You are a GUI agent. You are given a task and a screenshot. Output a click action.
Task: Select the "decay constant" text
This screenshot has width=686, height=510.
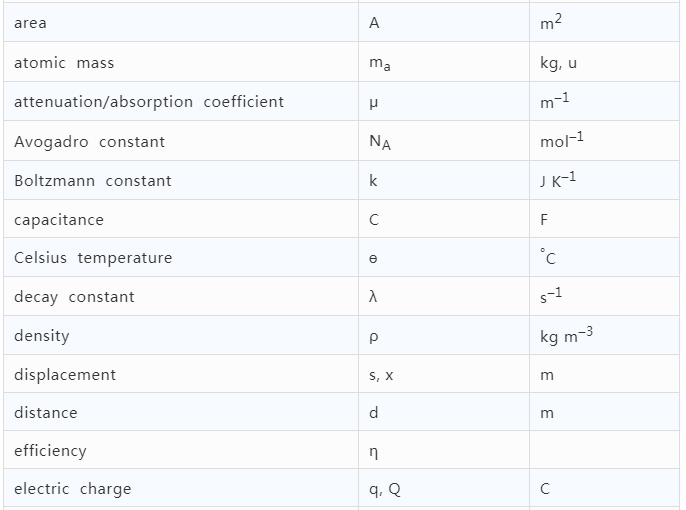pos(74,297)
